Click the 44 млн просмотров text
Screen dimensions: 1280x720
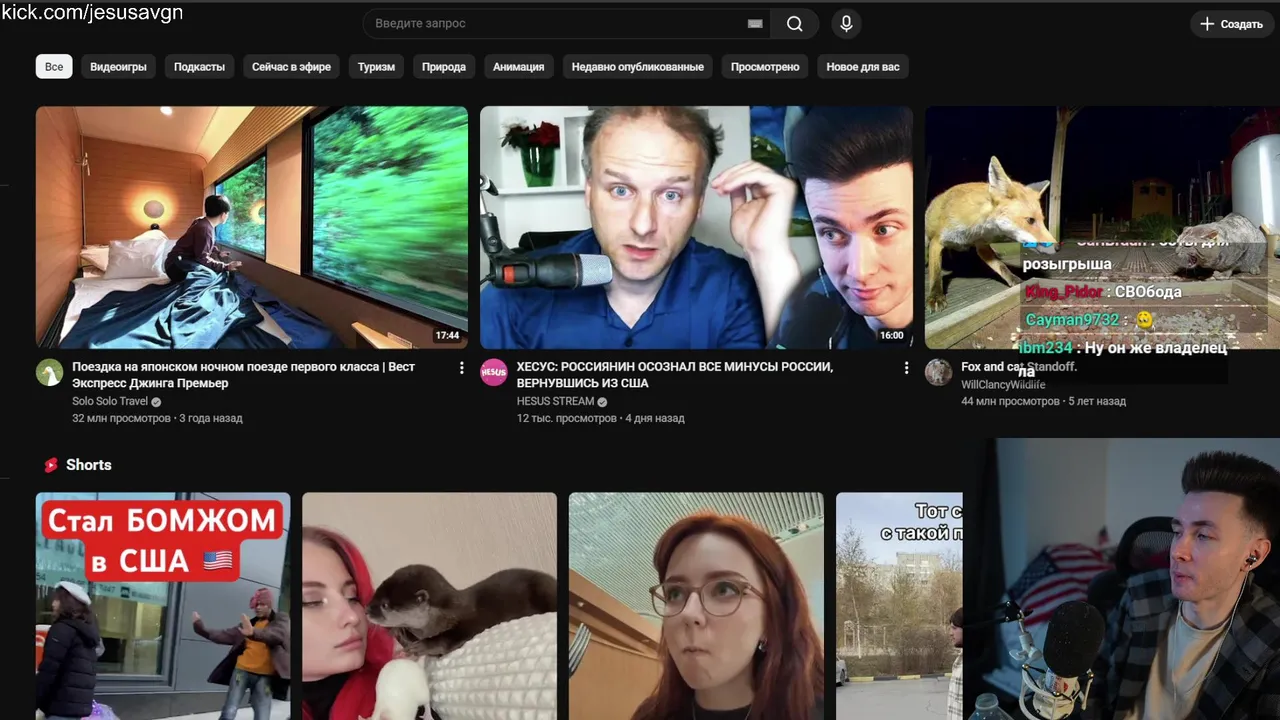[1010, 401]
